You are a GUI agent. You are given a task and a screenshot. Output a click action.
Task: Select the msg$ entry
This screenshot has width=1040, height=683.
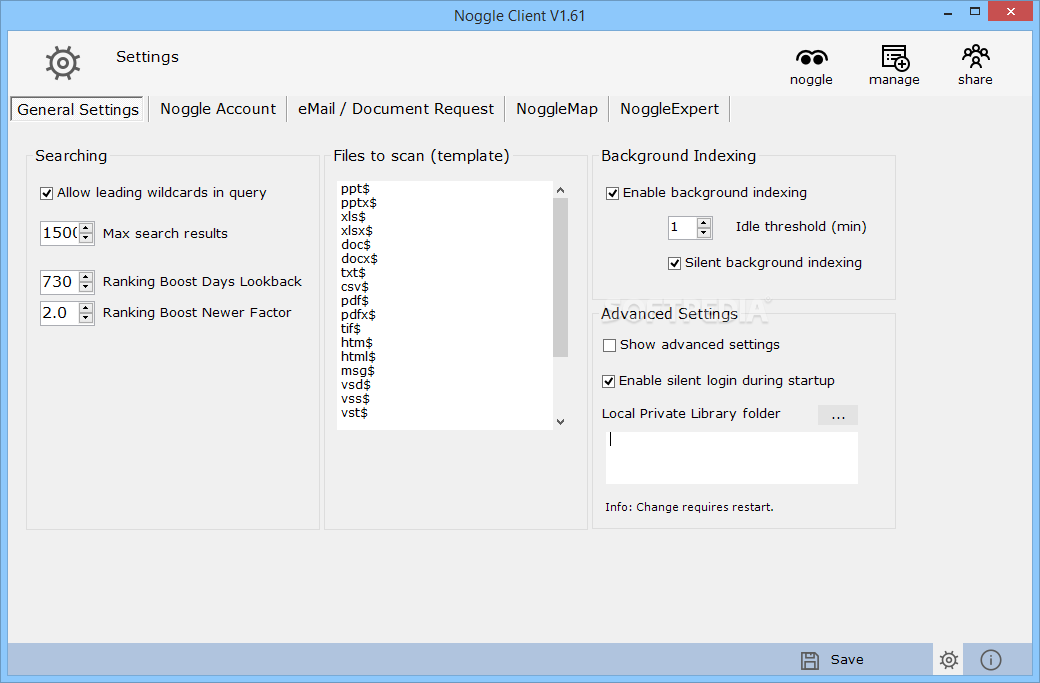pyautogui.click(x=358, y=371)
